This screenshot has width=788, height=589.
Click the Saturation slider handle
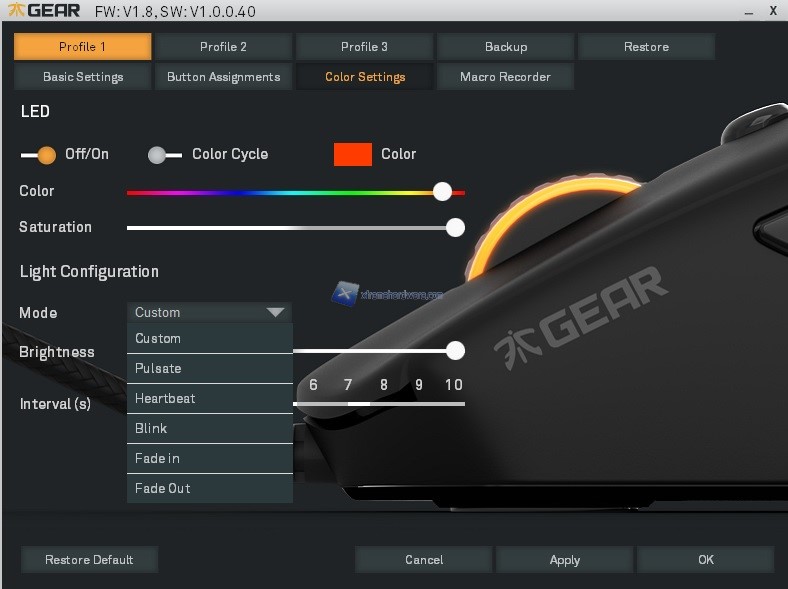tap(455, 227)
